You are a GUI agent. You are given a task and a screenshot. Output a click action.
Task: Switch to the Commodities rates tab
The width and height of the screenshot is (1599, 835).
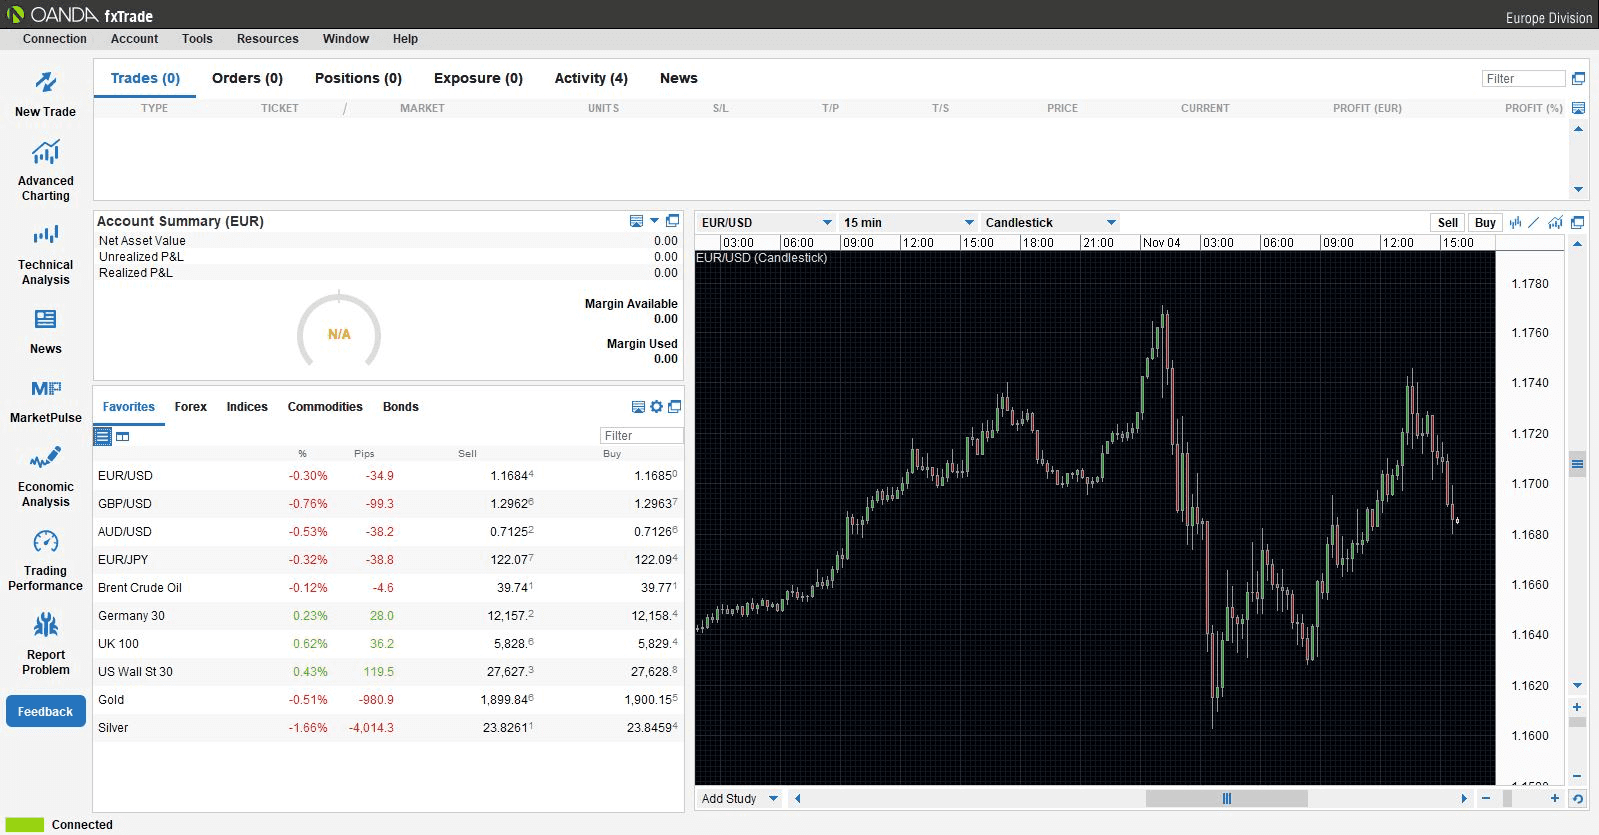tap(325, 407)
